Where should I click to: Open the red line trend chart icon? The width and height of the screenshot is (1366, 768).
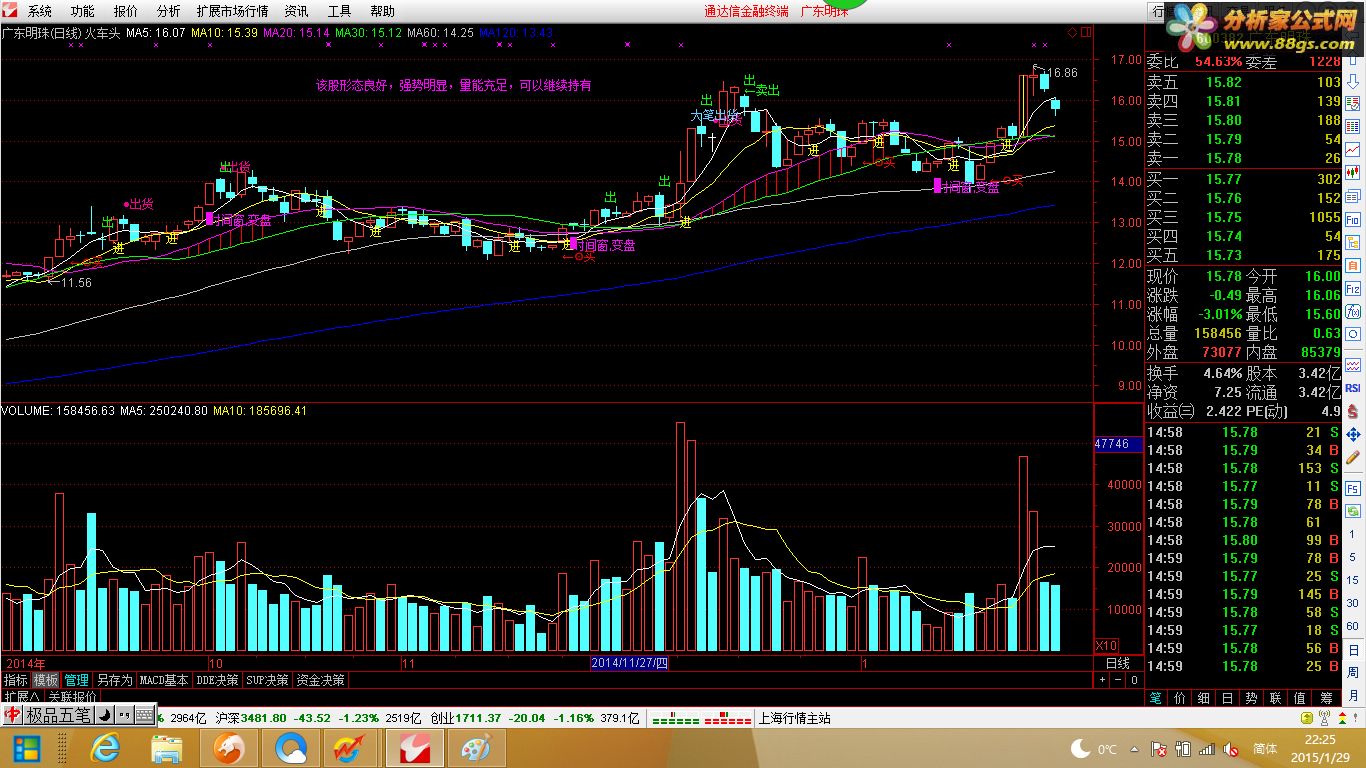click(1353, 148)
